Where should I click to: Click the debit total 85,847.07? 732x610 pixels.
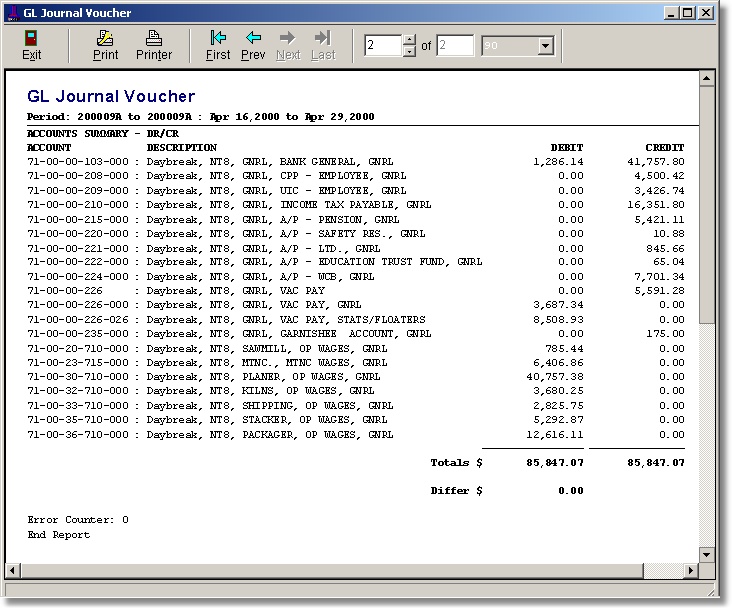[x=555, y=463]
